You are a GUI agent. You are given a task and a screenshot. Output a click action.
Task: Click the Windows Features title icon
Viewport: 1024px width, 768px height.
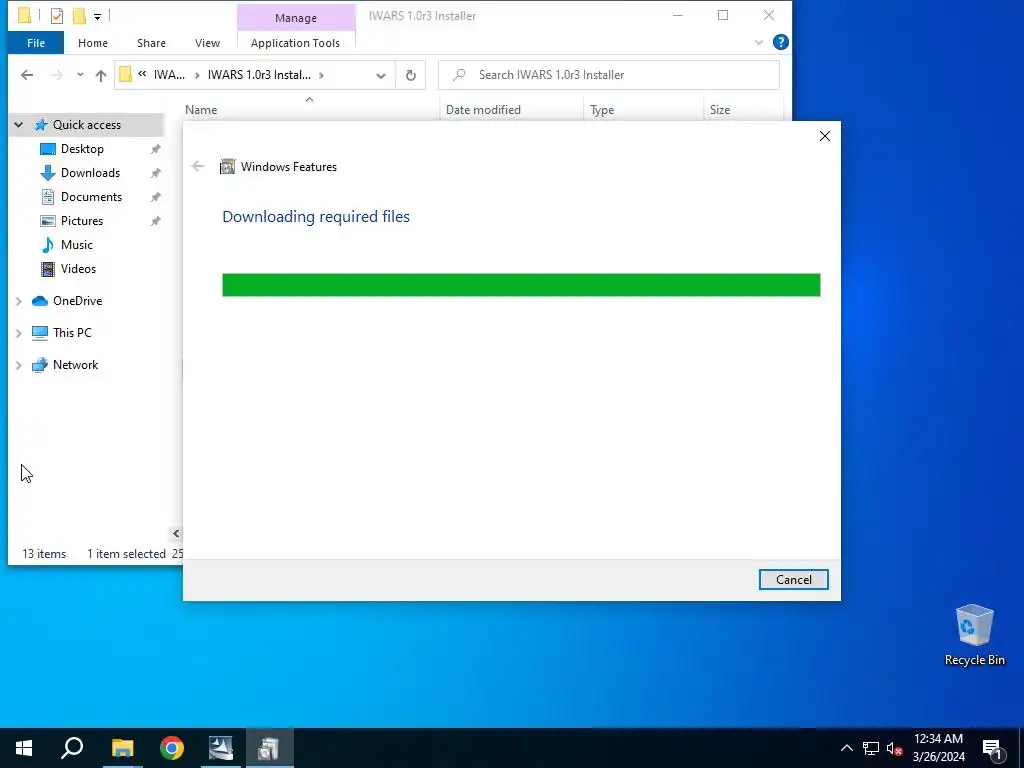click(227, 167)
